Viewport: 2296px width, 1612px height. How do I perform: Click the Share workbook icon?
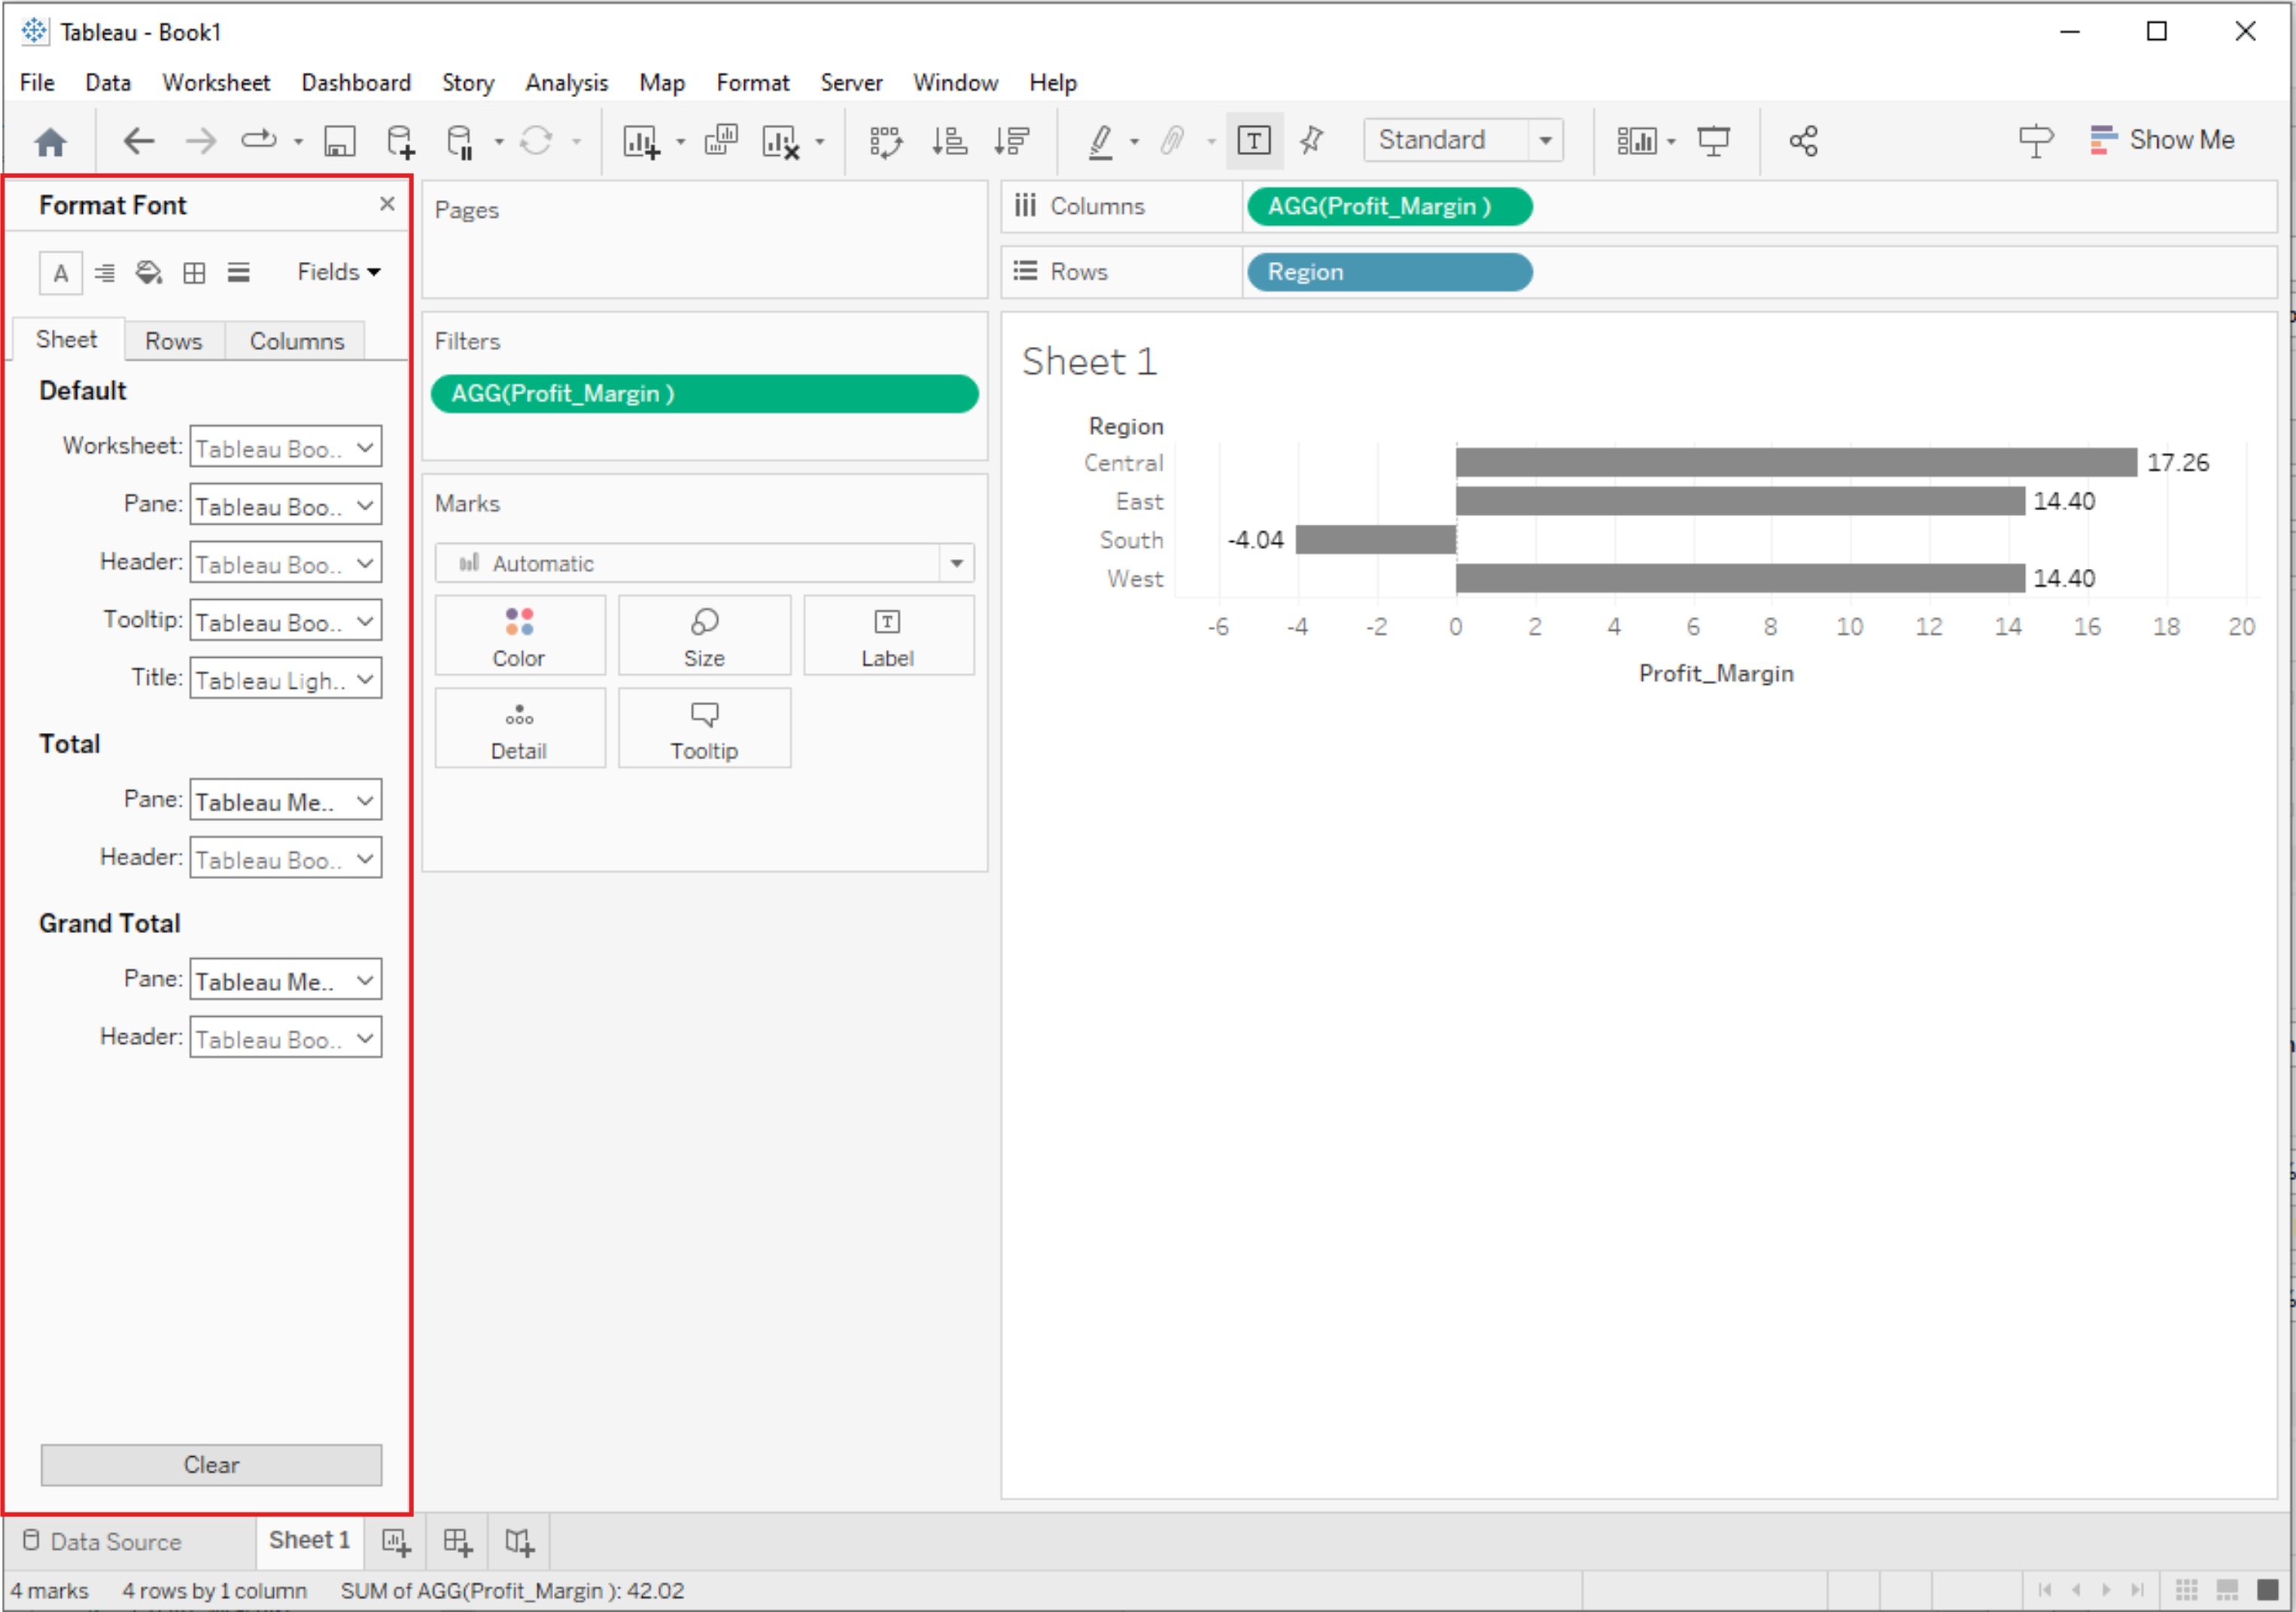pos(1803,141)
